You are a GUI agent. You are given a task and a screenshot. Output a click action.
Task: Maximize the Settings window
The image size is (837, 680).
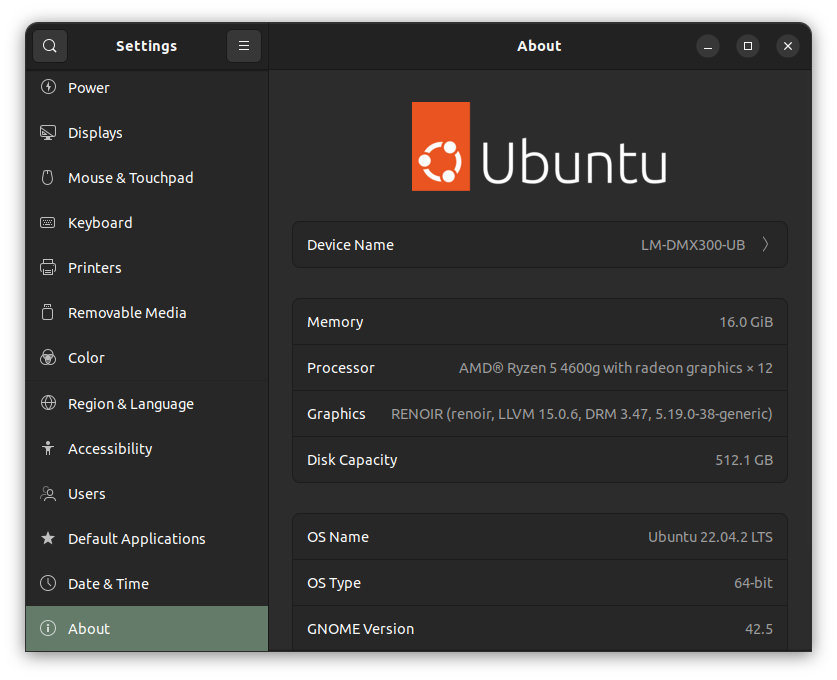click(x=748, y=46)
